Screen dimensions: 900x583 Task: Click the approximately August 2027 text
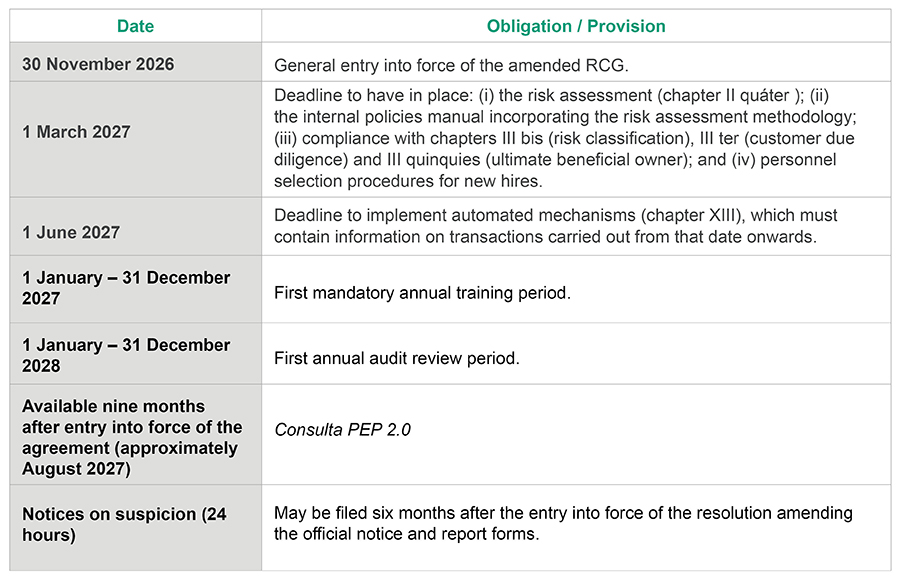(130, 458)
